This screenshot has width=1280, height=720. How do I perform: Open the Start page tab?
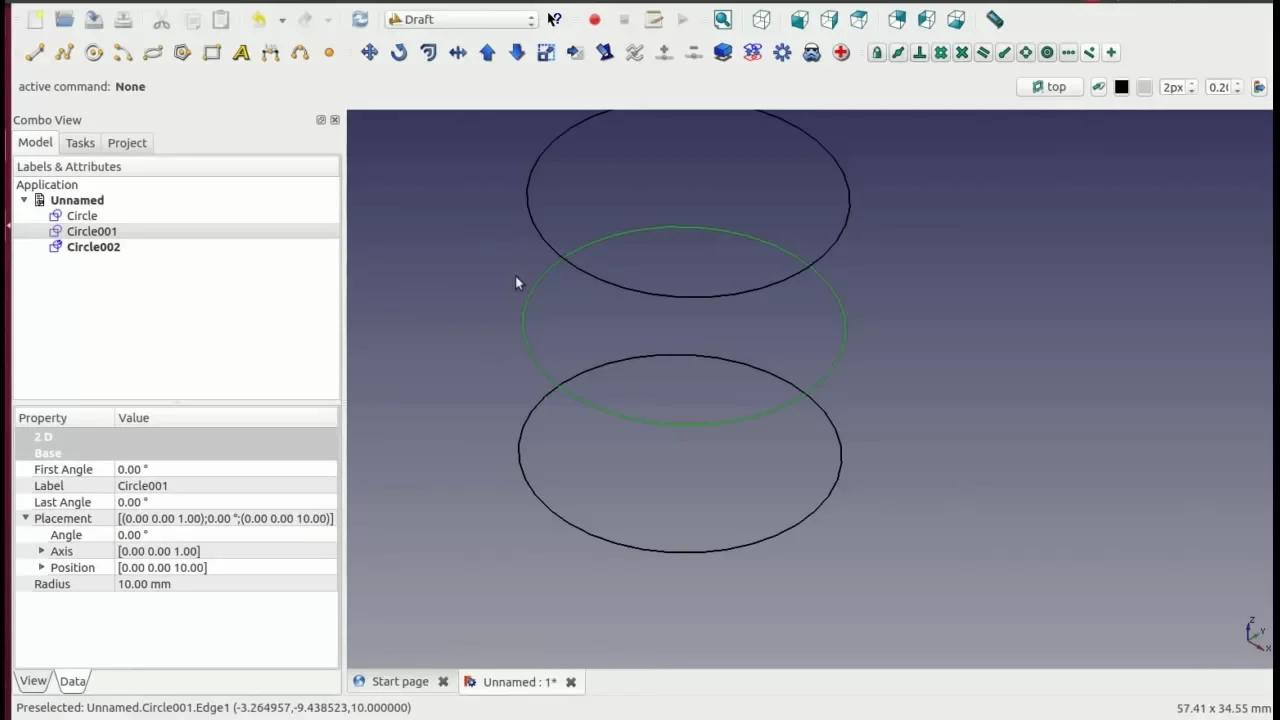click(x=400, y=682)
